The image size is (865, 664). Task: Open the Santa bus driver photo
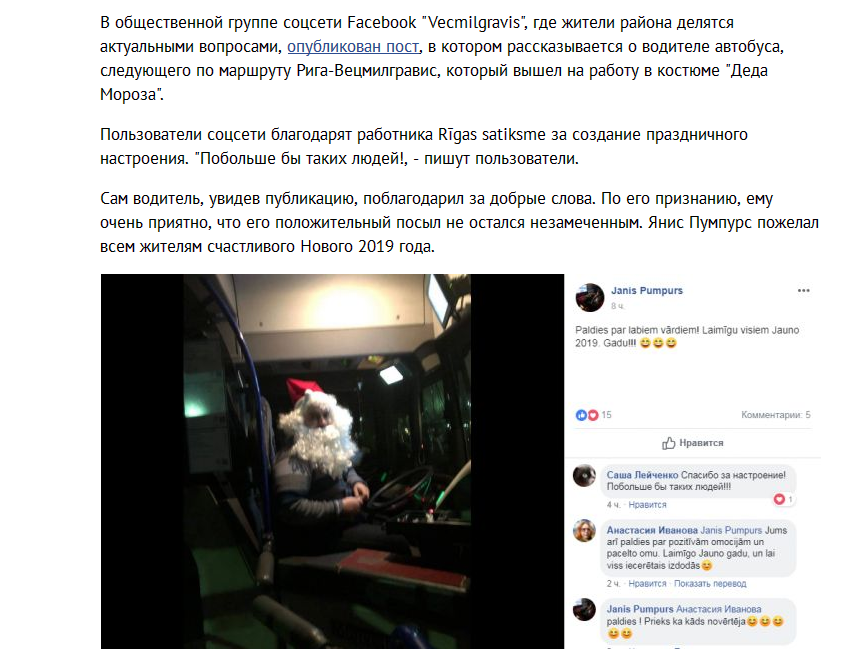point(332,461)
